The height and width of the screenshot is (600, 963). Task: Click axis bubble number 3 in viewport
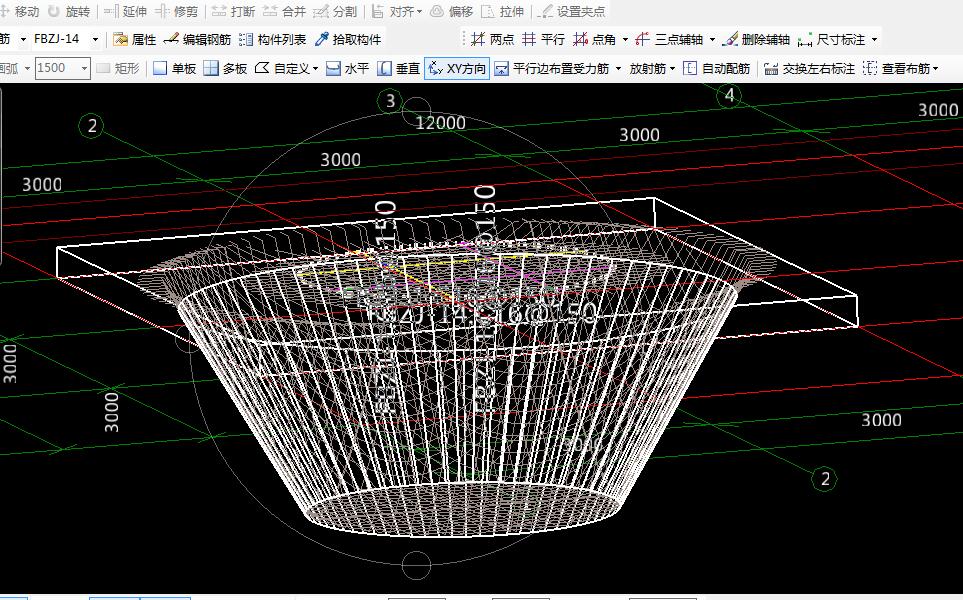tap(391, 101)
